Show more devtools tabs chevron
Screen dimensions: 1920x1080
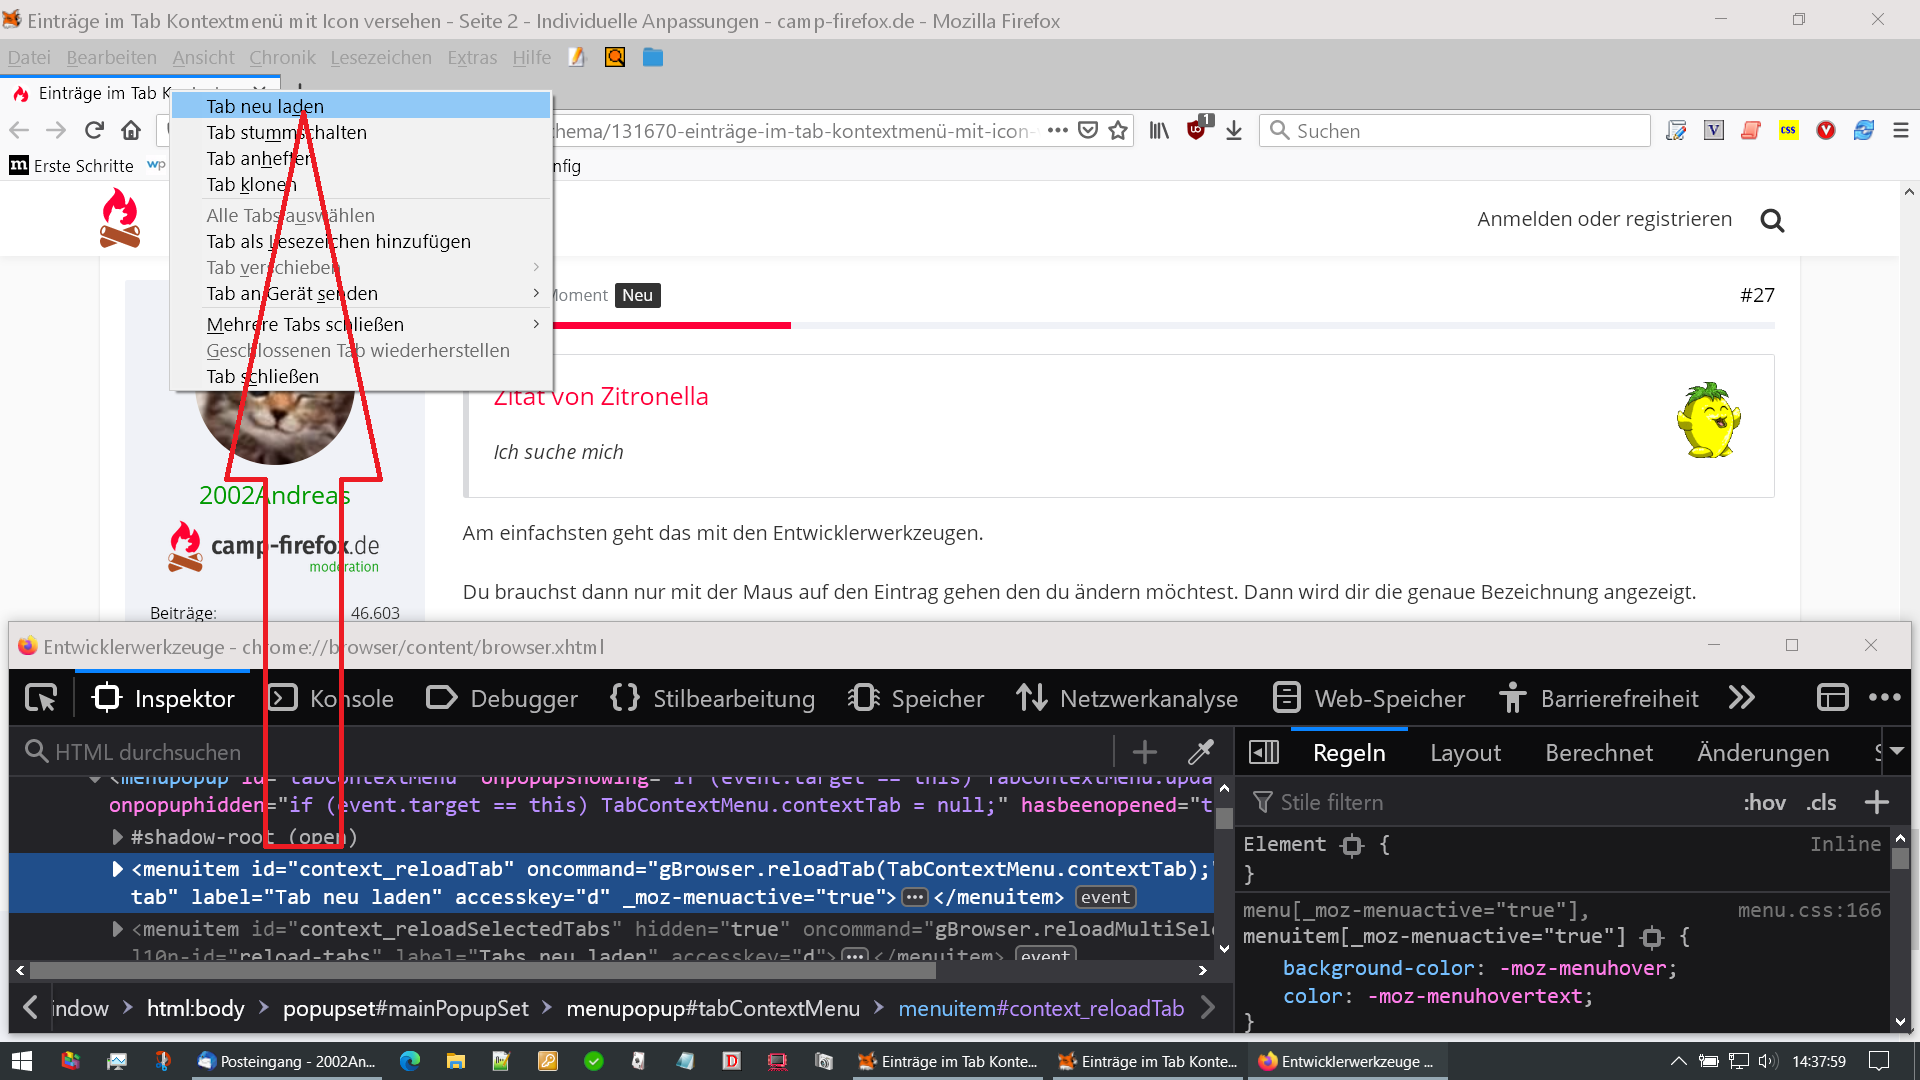[1742, 698]
